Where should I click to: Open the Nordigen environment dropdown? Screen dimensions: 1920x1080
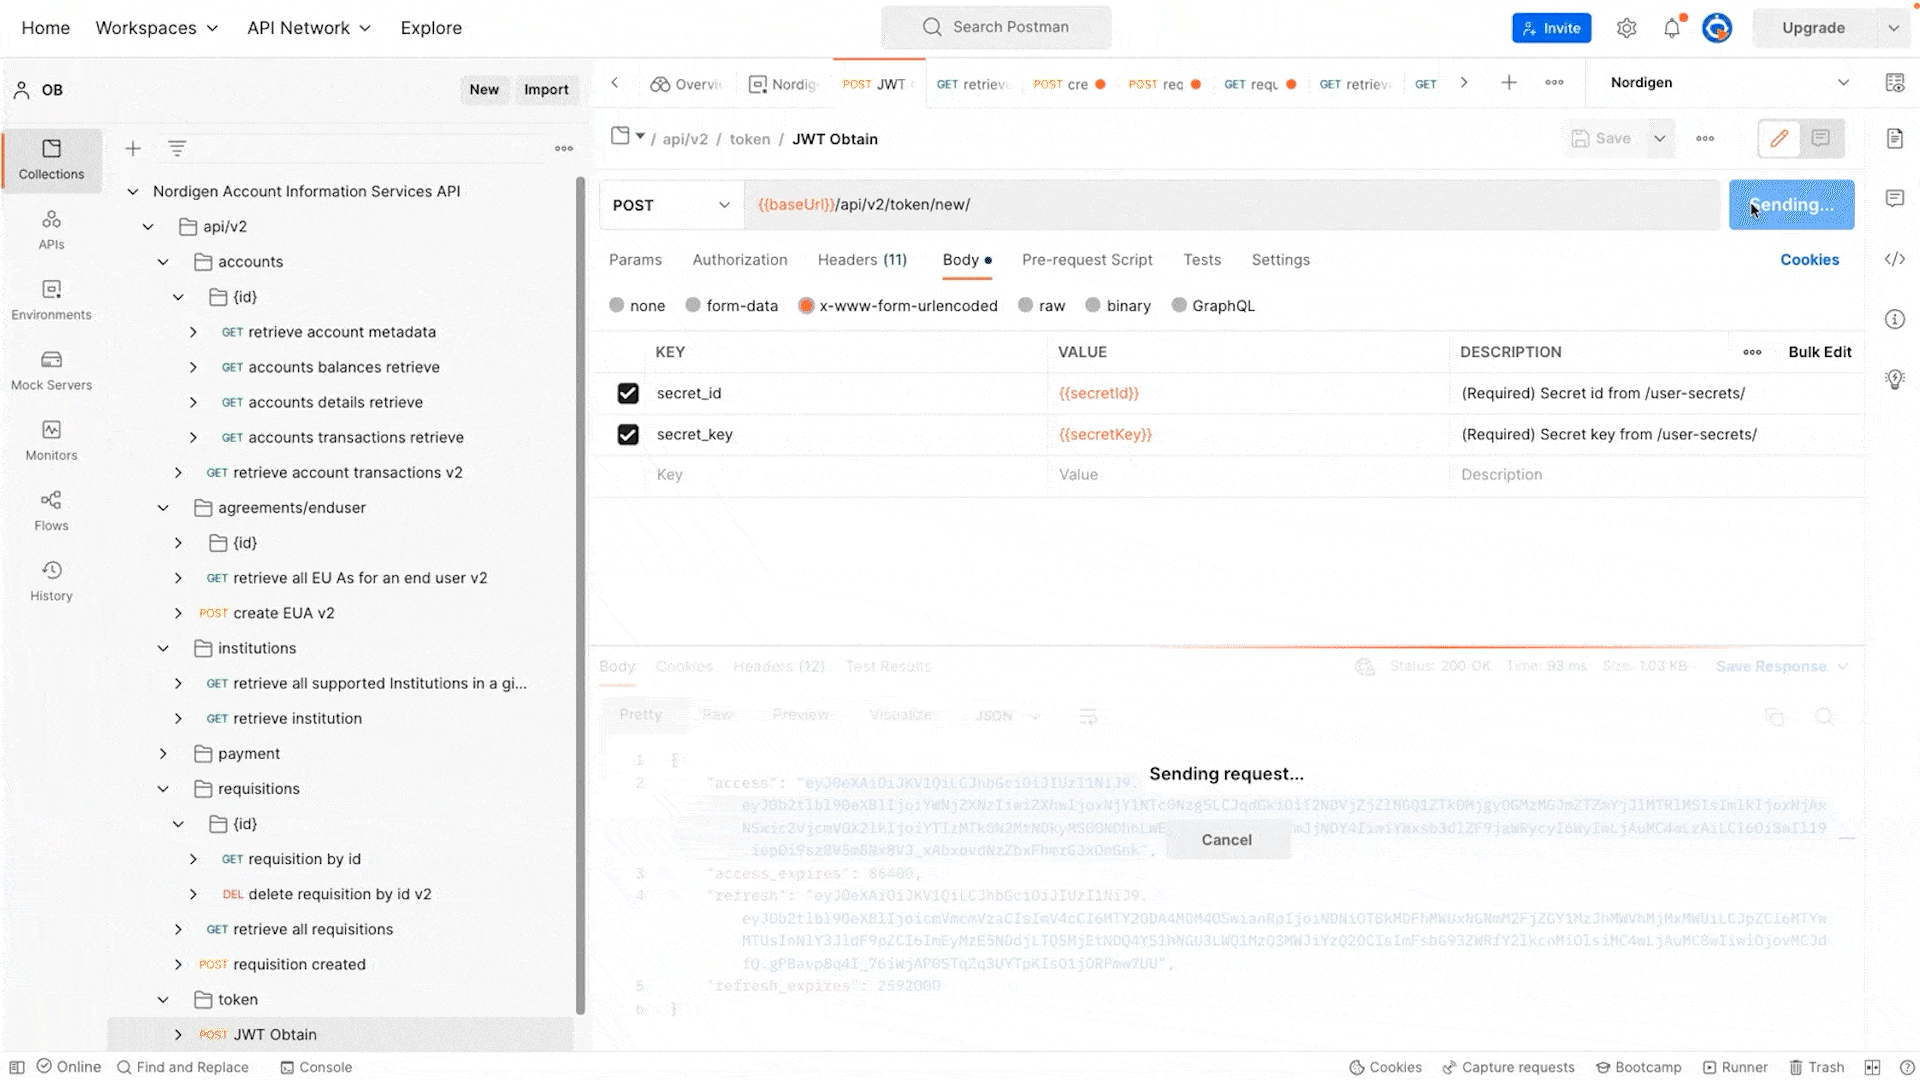1728,83
